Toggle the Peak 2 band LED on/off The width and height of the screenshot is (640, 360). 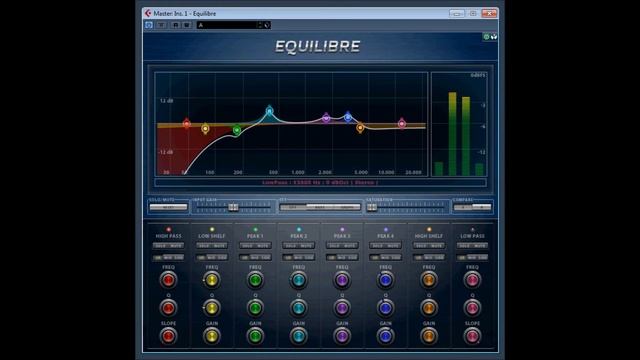[298, 229]
